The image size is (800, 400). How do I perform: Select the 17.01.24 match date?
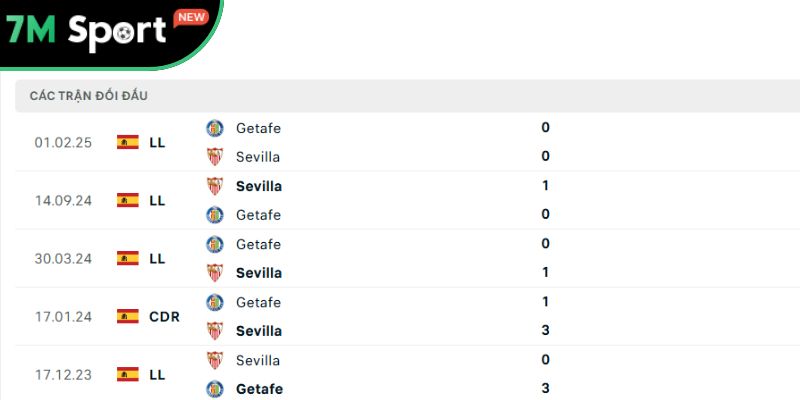(x=63, y=316)
